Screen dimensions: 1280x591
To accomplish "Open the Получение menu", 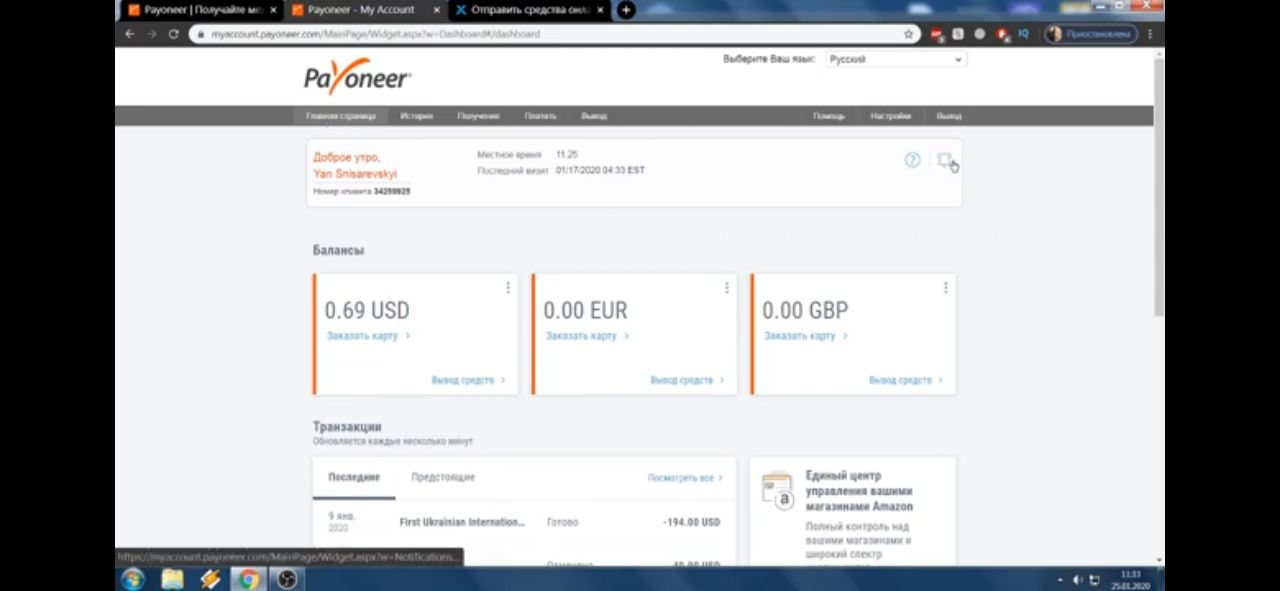I will tap(479, 116).
